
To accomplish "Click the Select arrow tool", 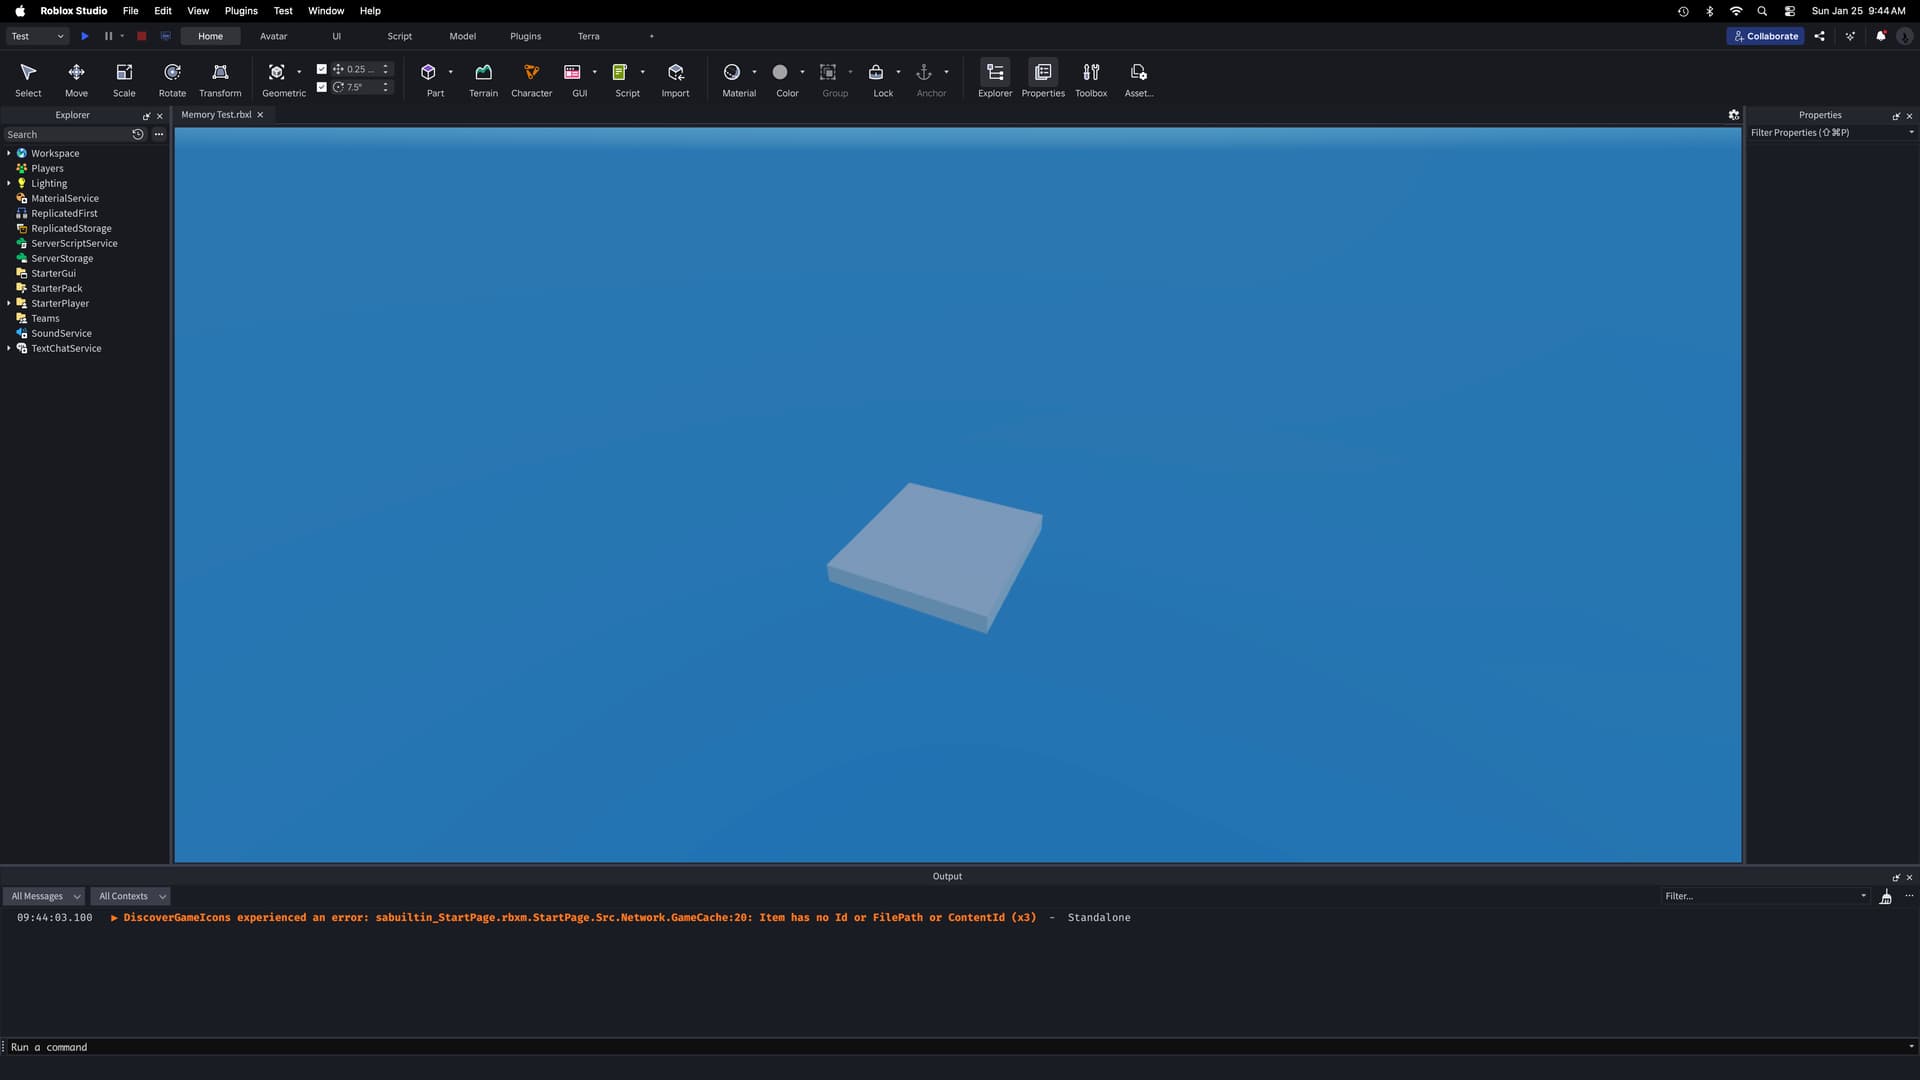I will pyautogui.click(x=28, y=79).
